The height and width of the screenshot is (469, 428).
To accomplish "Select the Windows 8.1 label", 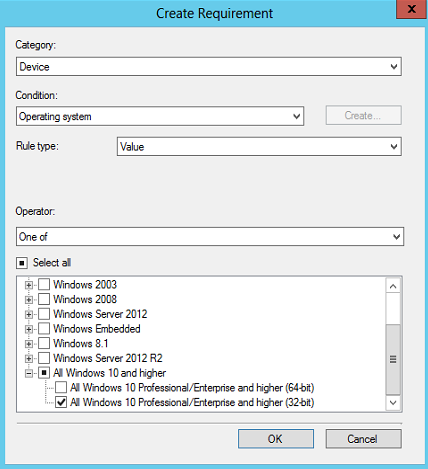I will pyautogui.click(x=81, y=343).
